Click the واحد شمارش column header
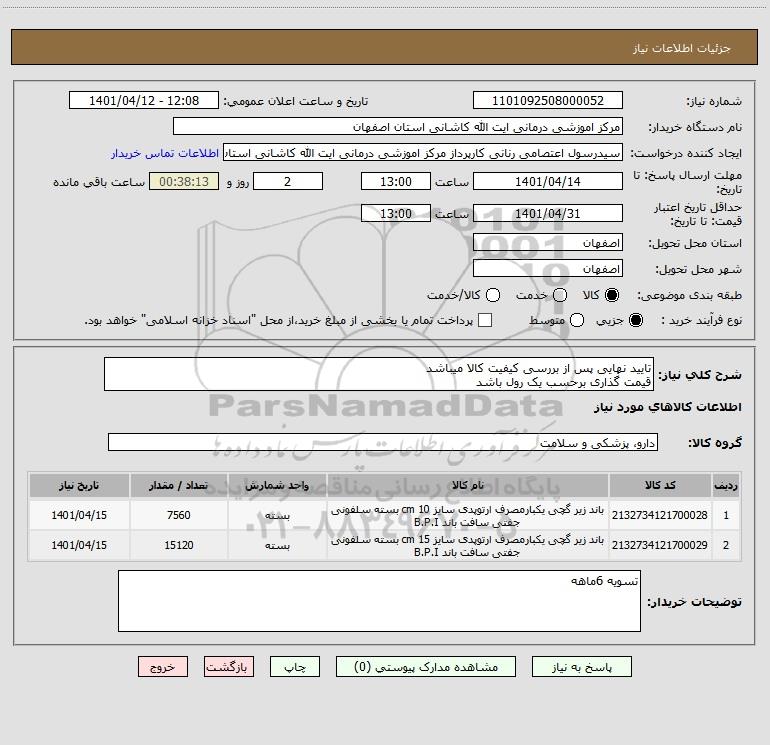Viewport: 770px width, 745px height. [277, 485]
